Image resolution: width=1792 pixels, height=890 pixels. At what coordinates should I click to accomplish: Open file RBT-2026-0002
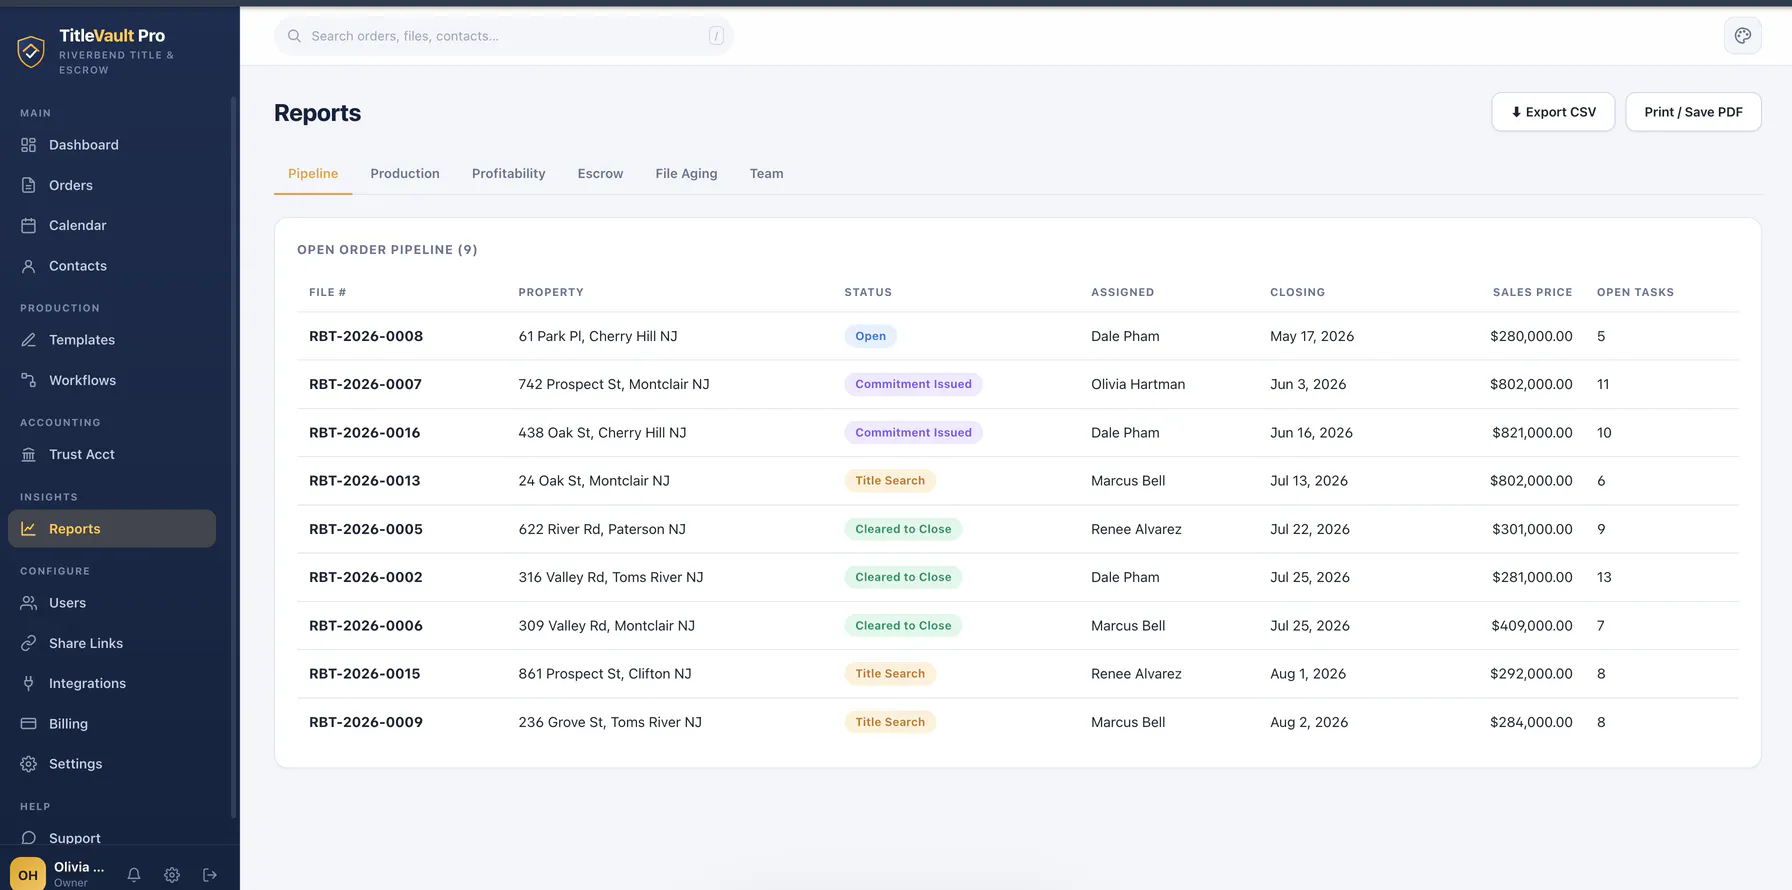coord(366,577)
